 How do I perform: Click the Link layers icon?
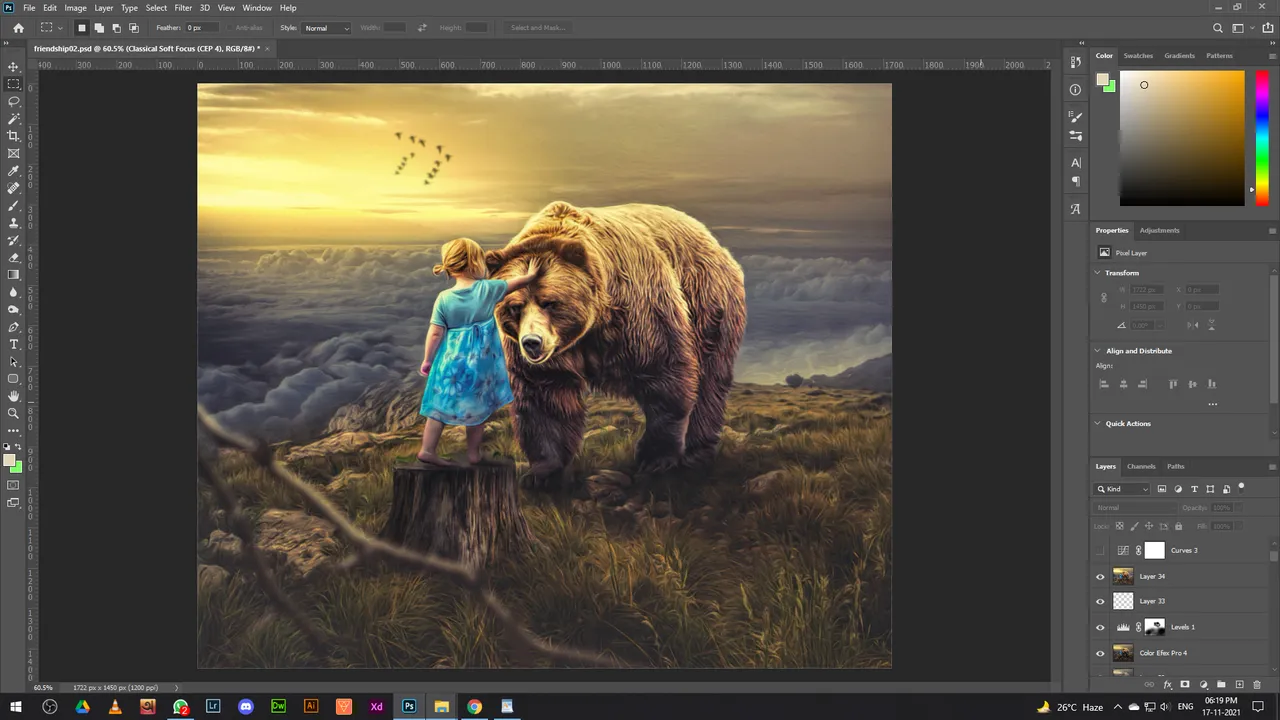pyautogui.click(x=1149, y=685)
